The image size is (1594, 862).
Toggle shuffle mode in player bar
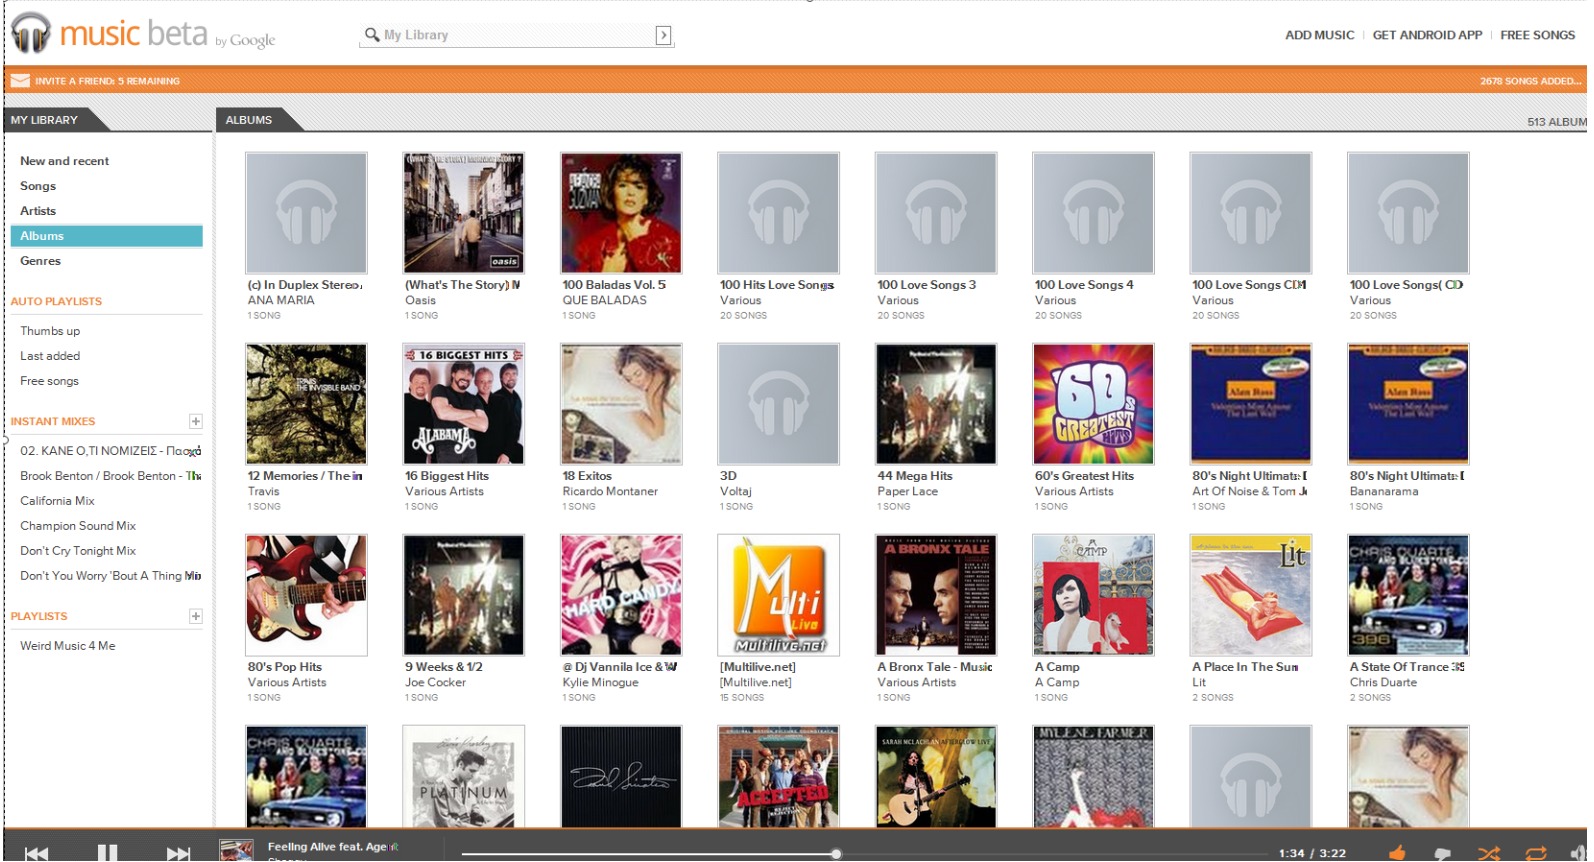(x=1489, y=854)
